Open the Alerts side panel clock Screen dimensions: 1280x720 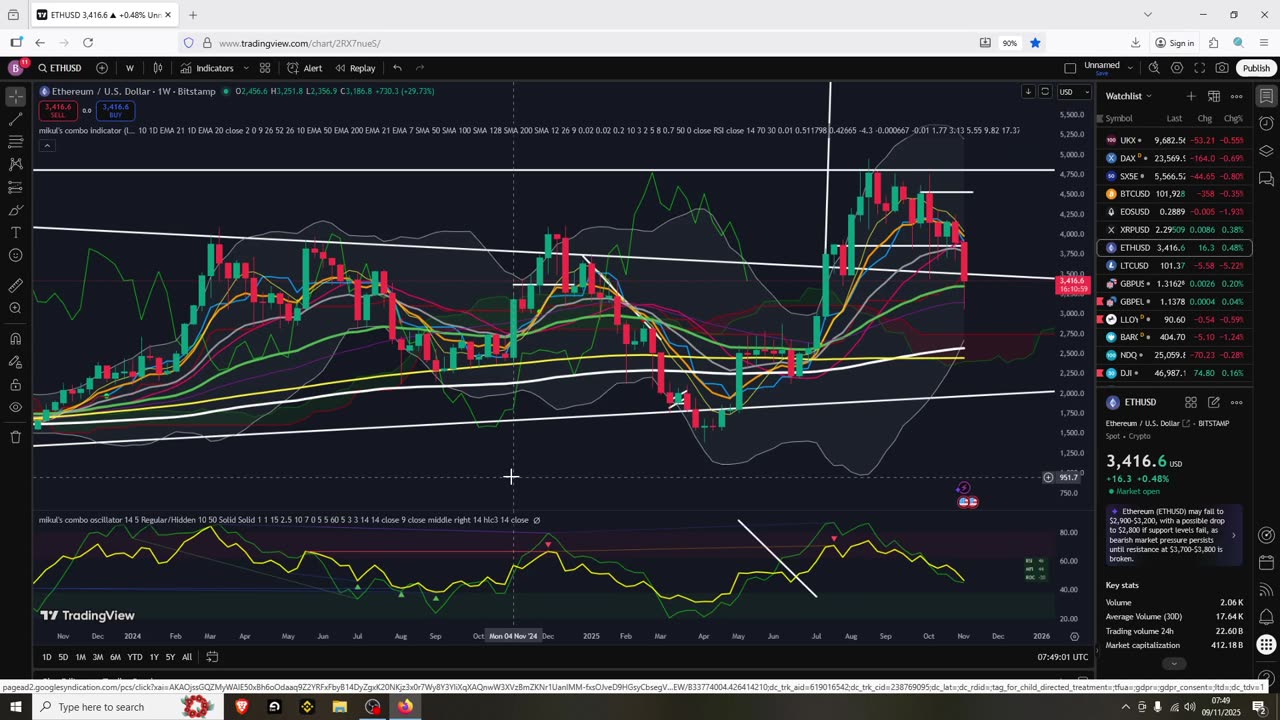pos(1266,124)
